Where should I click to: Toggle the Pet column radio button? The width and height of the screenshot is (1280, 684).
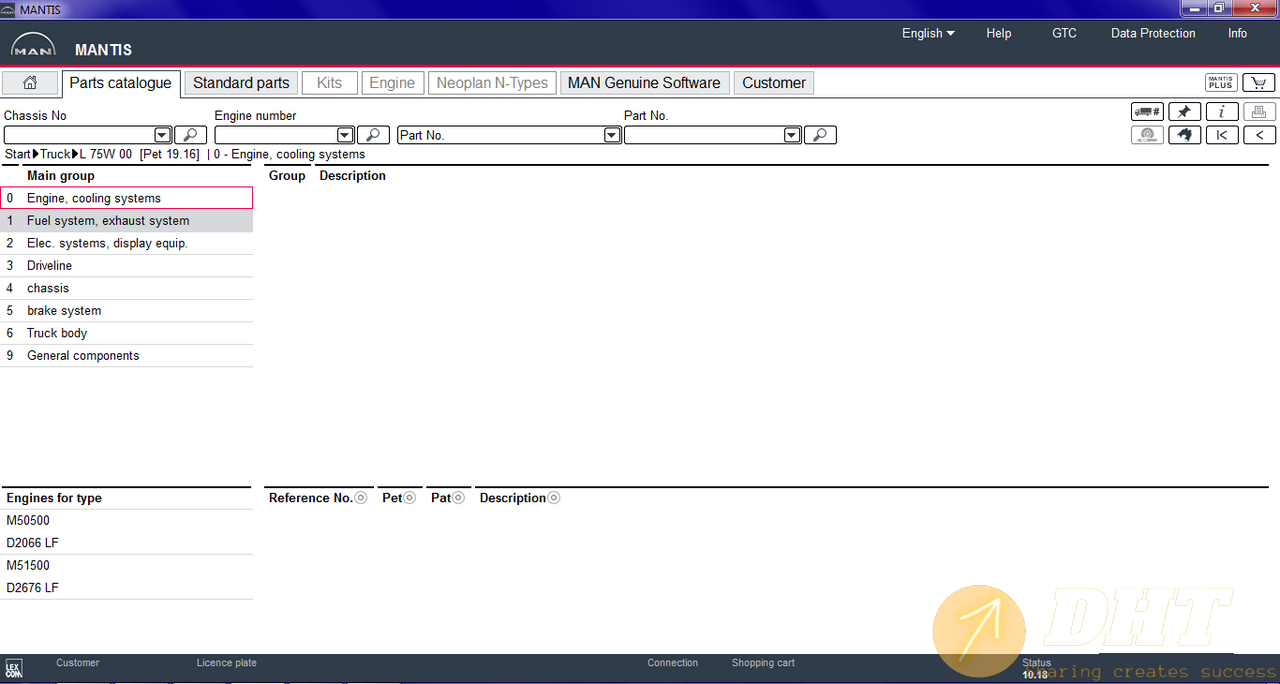[x=410, y=498]
